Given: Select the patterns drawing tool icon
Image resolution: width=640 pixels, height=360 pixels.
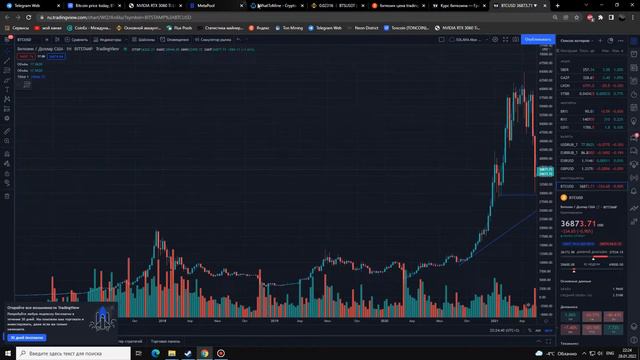Looking at the screenshot, I should (7, 99).
